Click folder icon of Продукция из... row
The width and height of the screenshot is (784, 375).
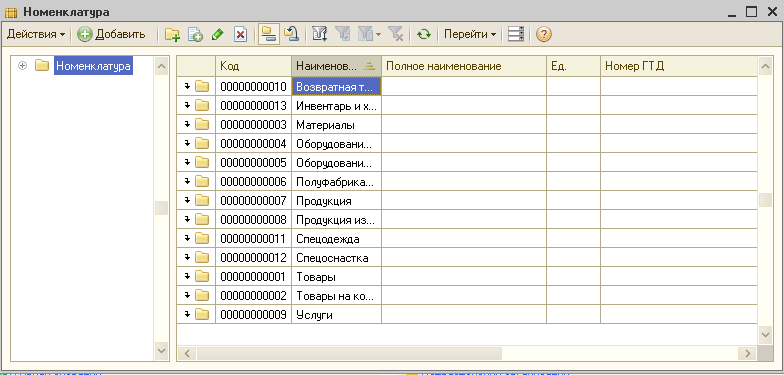pos(202,220)
